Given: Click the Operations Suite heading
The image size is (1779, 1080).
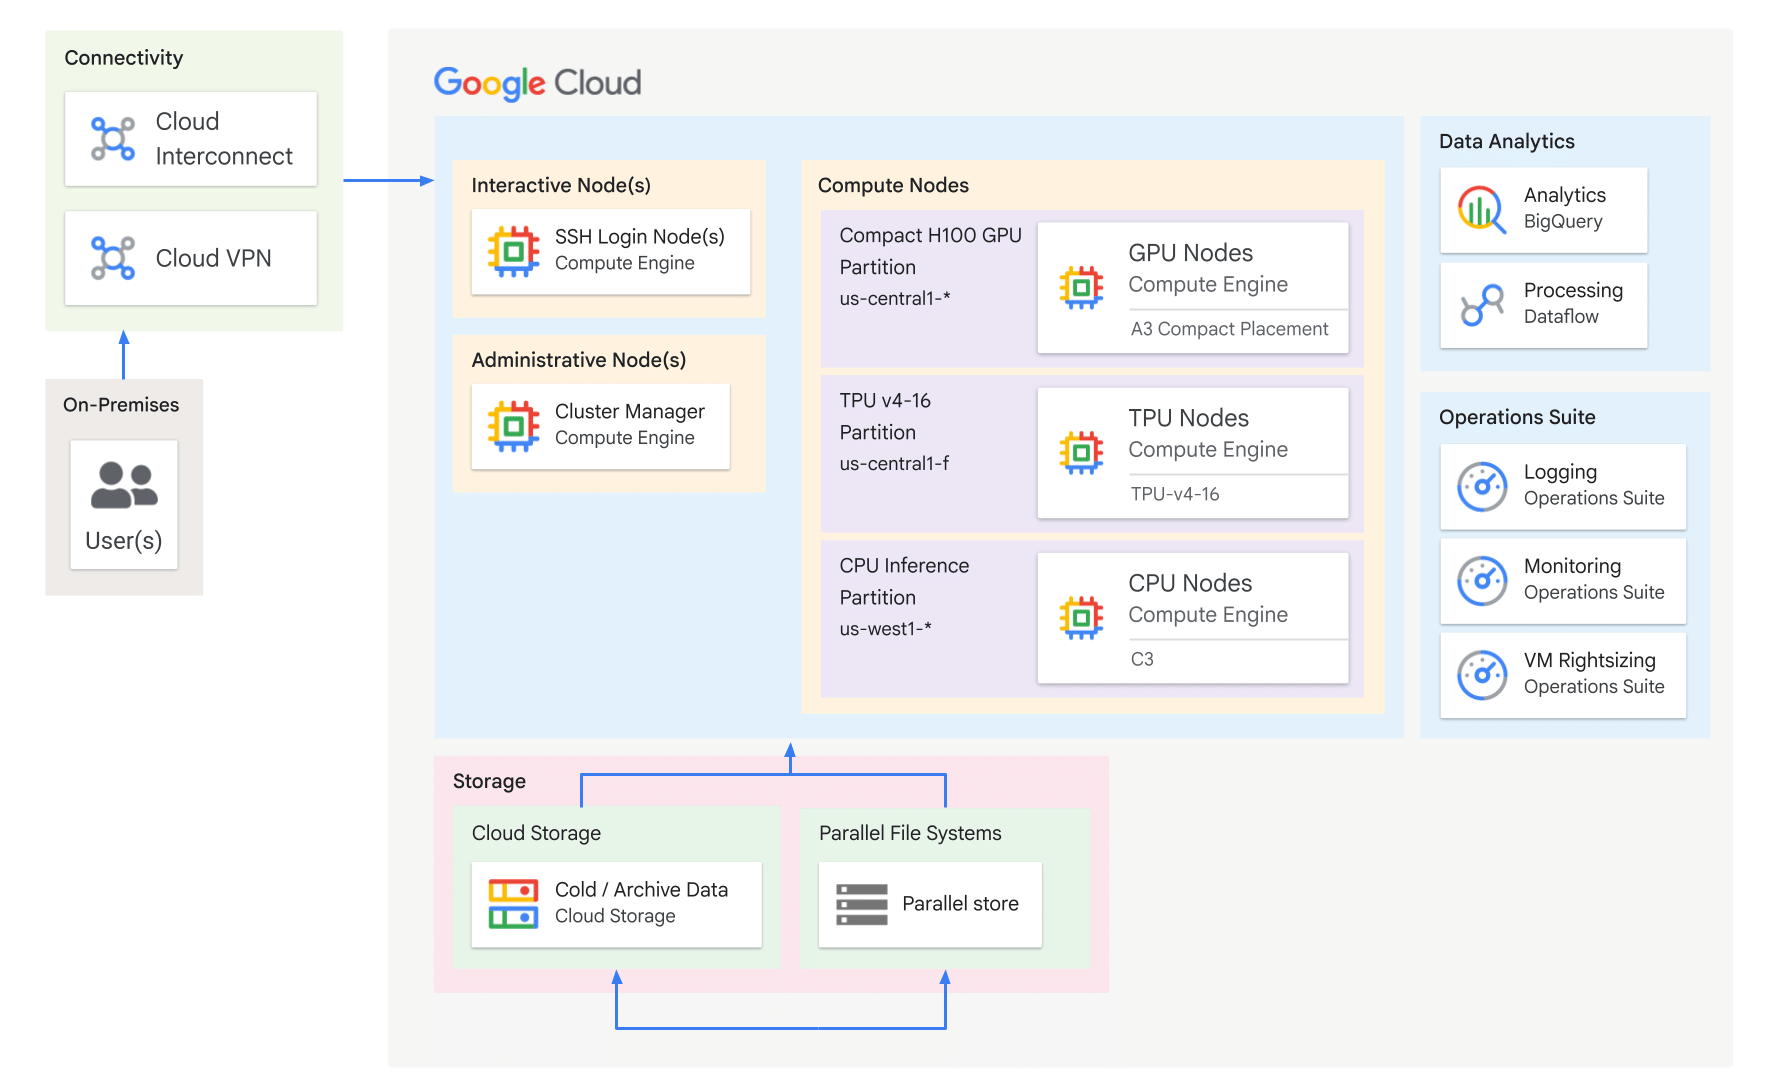Looking at the screenshot, I should point(1517,417).
